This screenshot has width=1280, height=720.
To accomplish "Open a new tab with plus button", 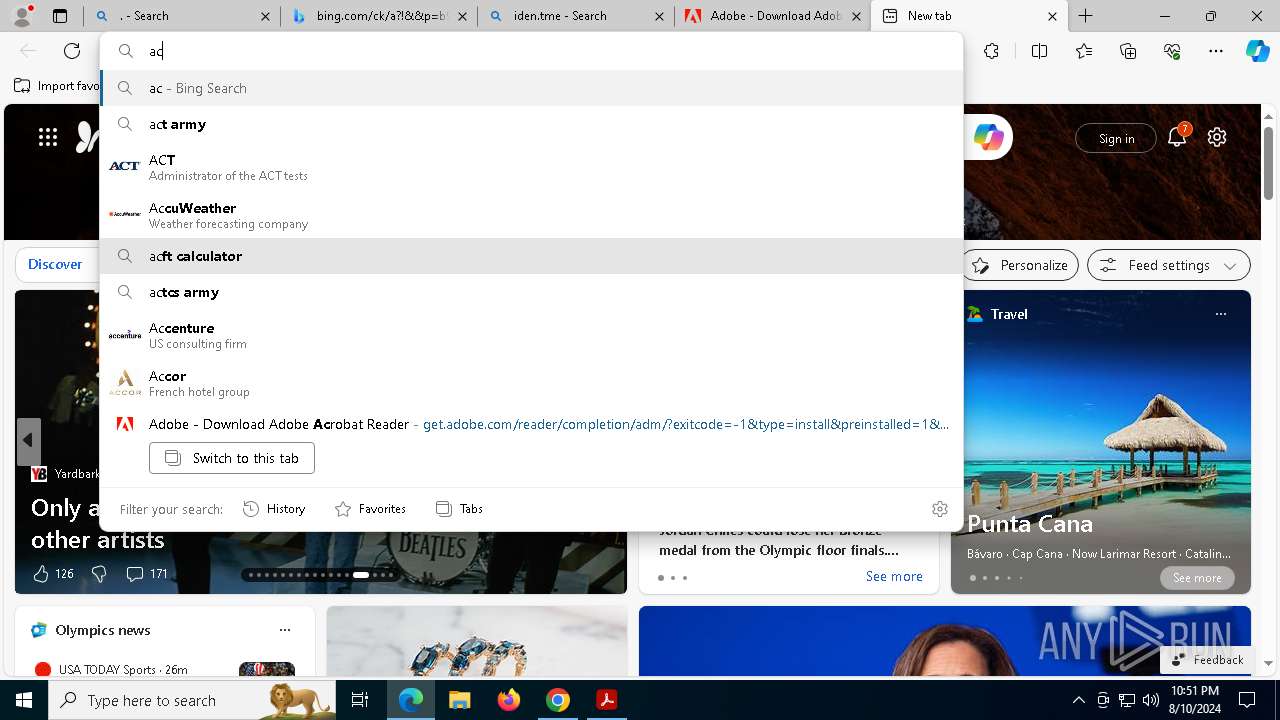I will (x=1085, y=16).
